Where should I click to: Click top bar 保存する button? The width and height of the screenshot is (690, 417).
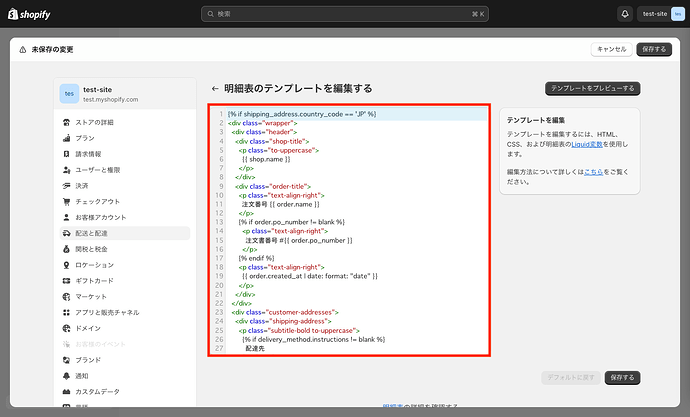pyautogui.click(x=654, y=49)
